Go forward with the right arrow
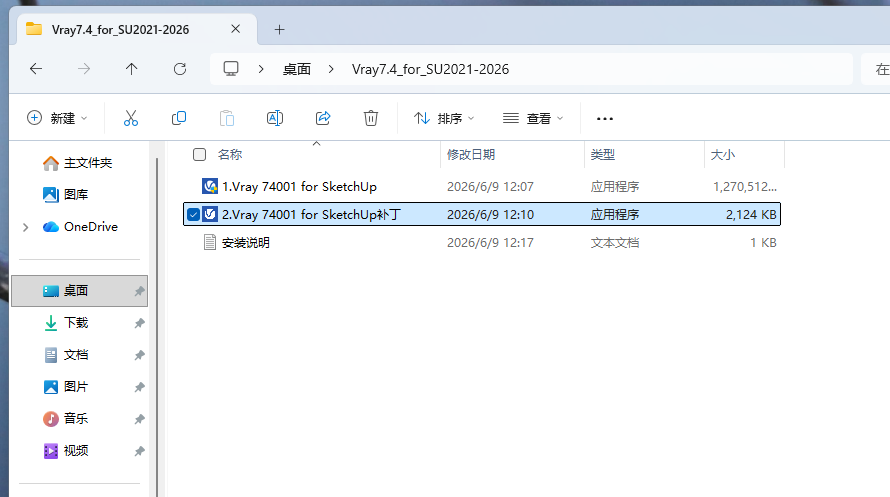This screenshot has height=497, width=890. 84,69
